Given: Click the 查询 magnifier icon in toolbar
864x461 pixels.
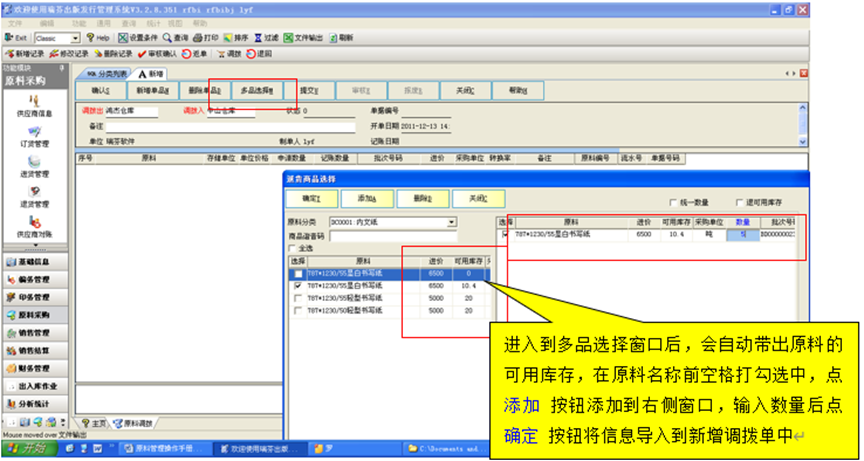Looking at the screenshot, I should tap(168, 38).
